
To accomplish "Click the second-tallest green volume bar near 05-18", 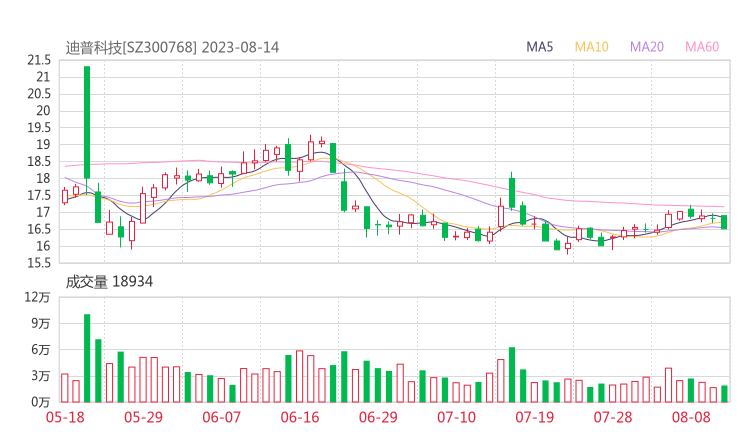I will click(x=98, y=371).
